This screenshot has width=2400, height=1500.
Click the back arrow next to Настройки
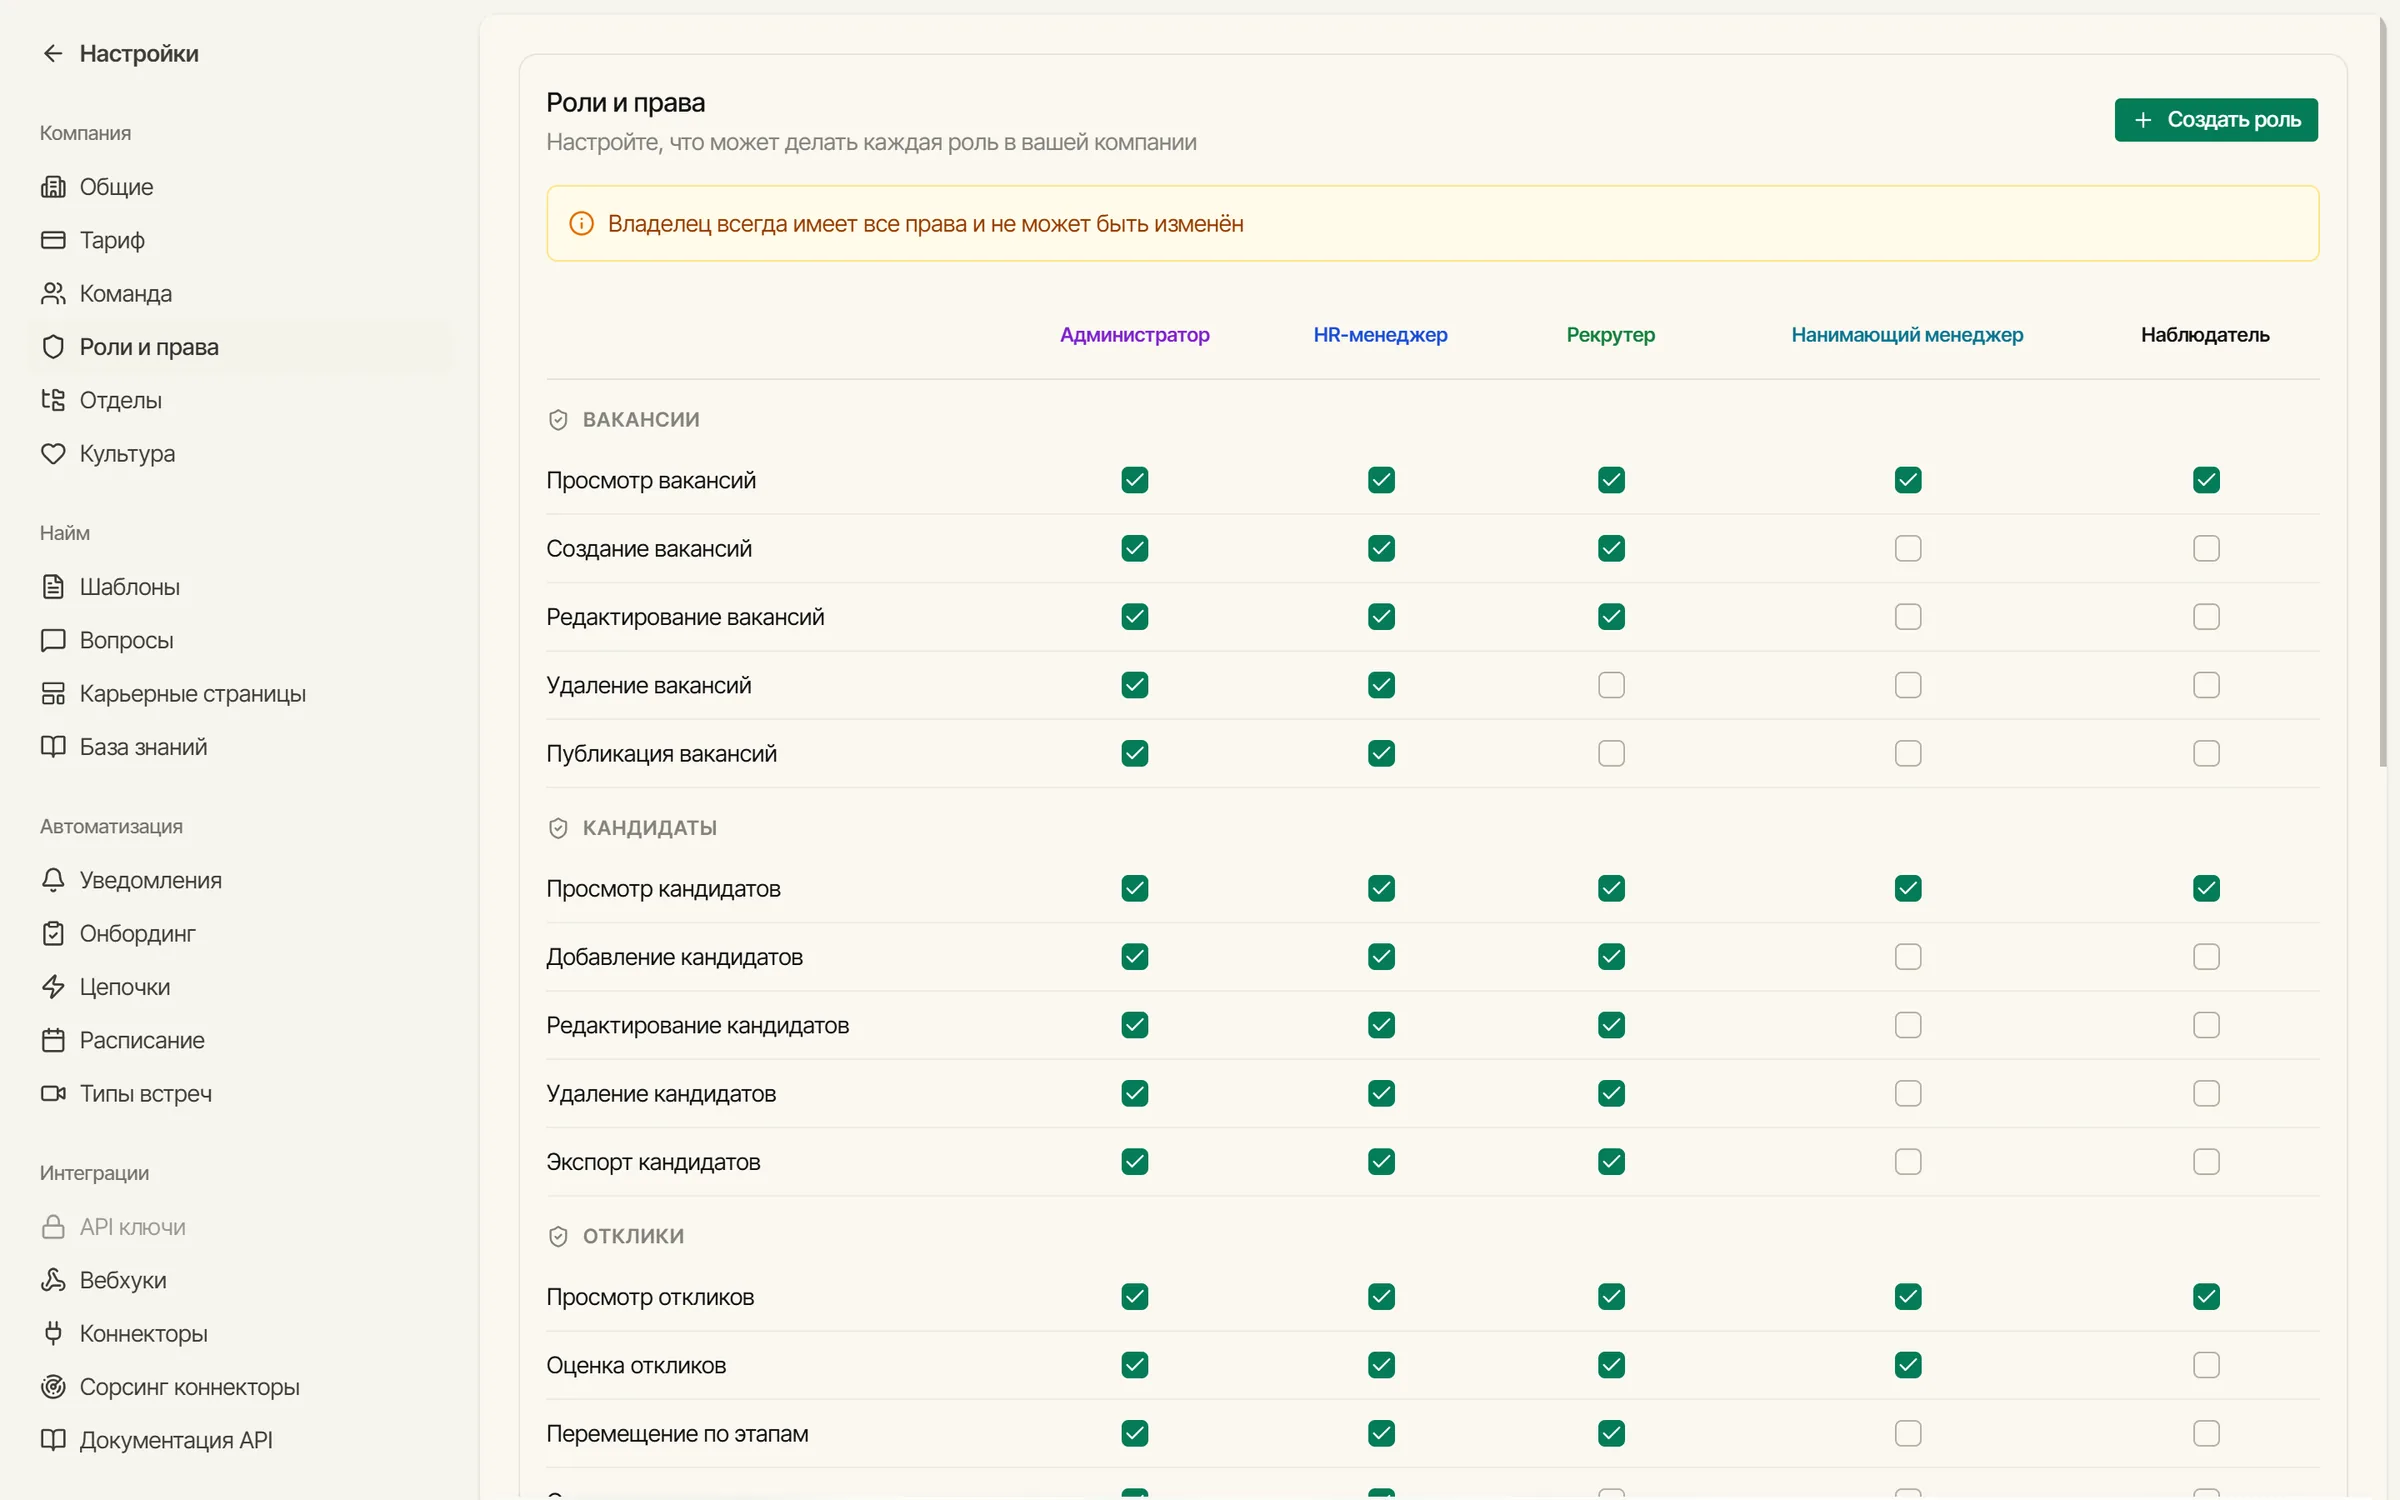[x=53, y=53]
